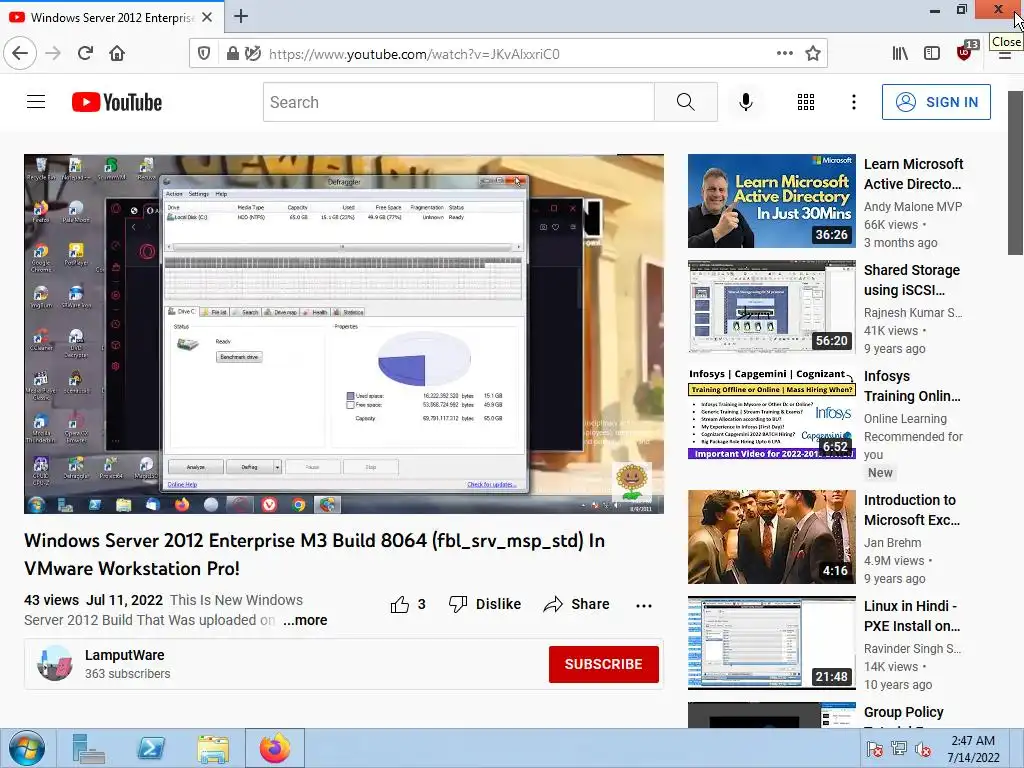
Task: Open the page actions ellipsis menu
Action: click(x=785, y=54)
